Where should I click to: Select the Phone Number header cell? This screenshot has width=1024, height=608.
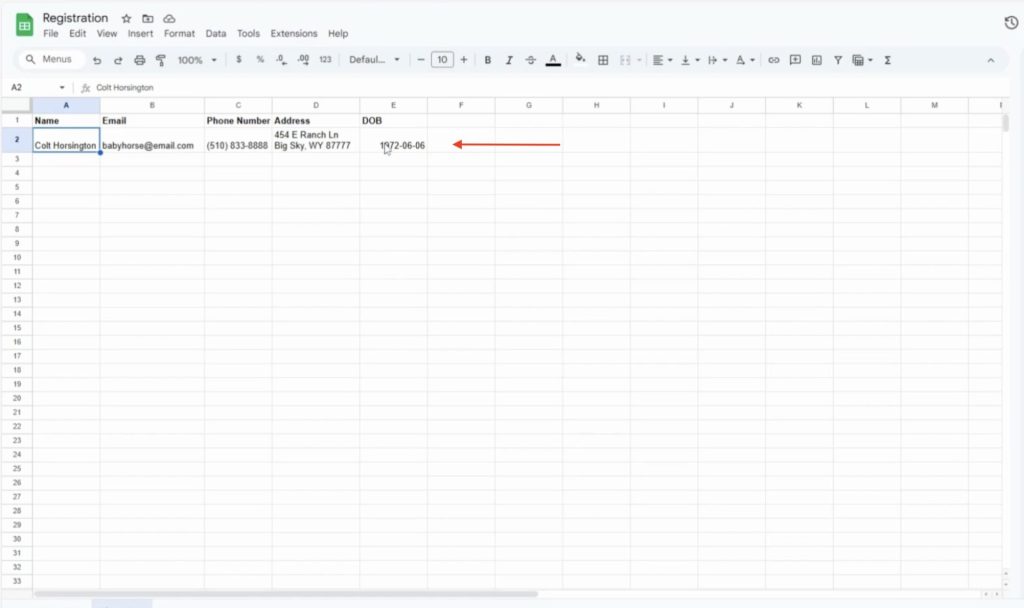tap(238, 121)
